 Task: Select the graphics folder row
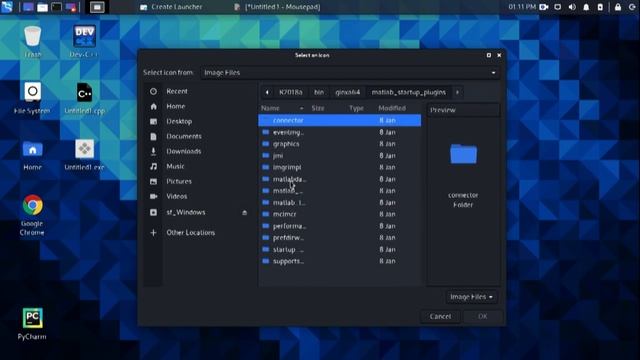tap(340, 144)
